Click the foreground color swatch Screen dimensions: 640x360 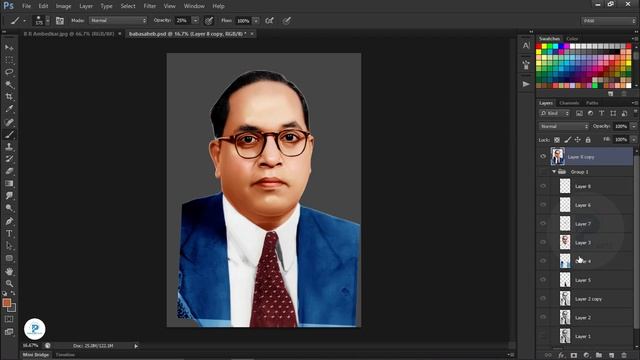(7, 302)
